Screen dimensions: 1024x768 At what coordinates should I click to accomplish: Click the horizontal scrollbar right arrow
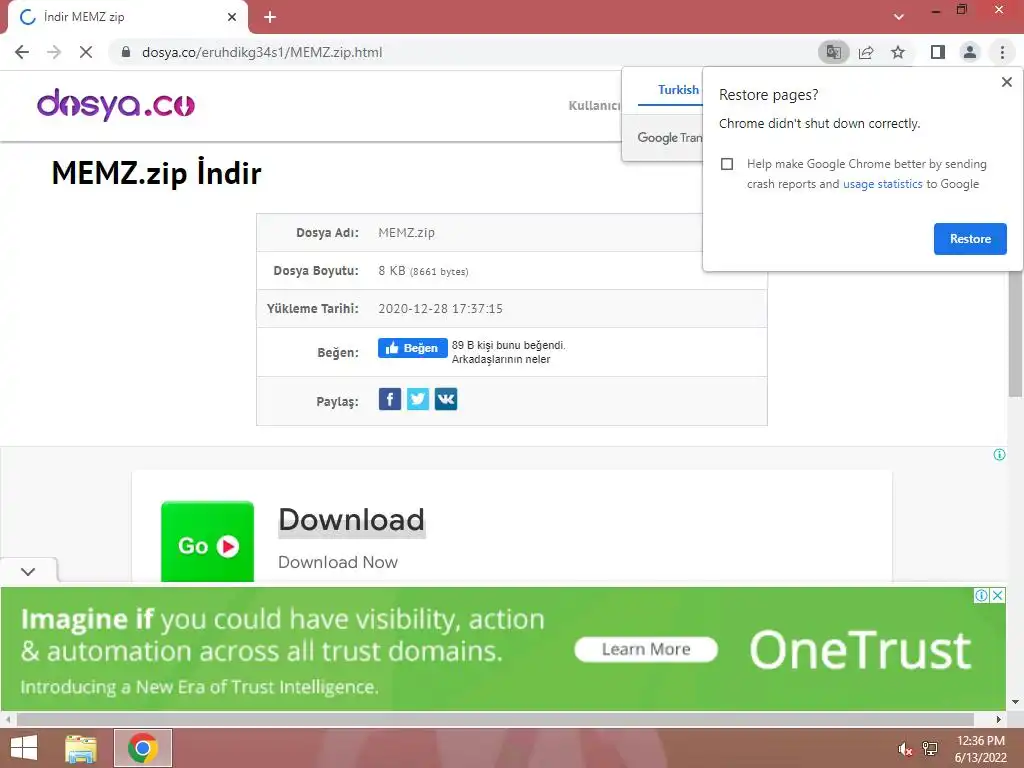point(999,719)
